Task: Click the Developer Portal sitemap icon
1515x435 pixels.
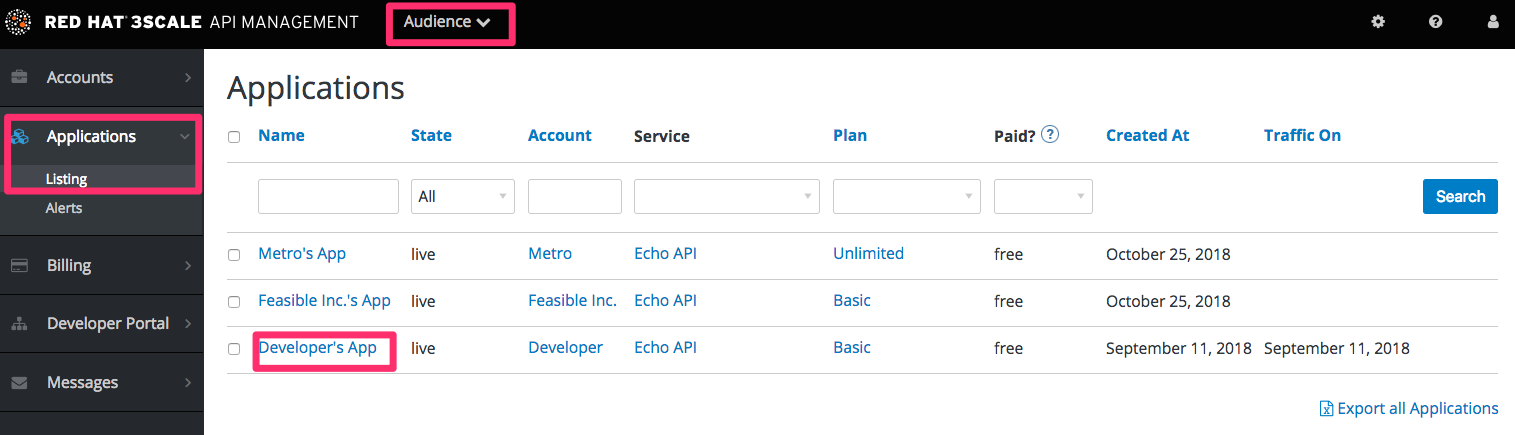Action: tap(19, 324)
